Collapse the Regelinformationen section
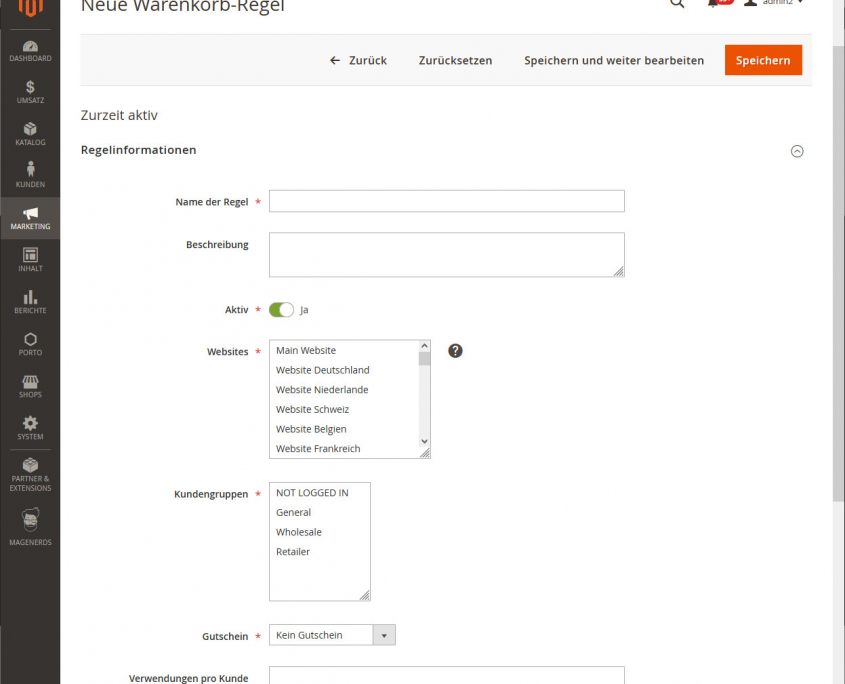The height and width of the screenshot is (684, 845). (797, 151)
